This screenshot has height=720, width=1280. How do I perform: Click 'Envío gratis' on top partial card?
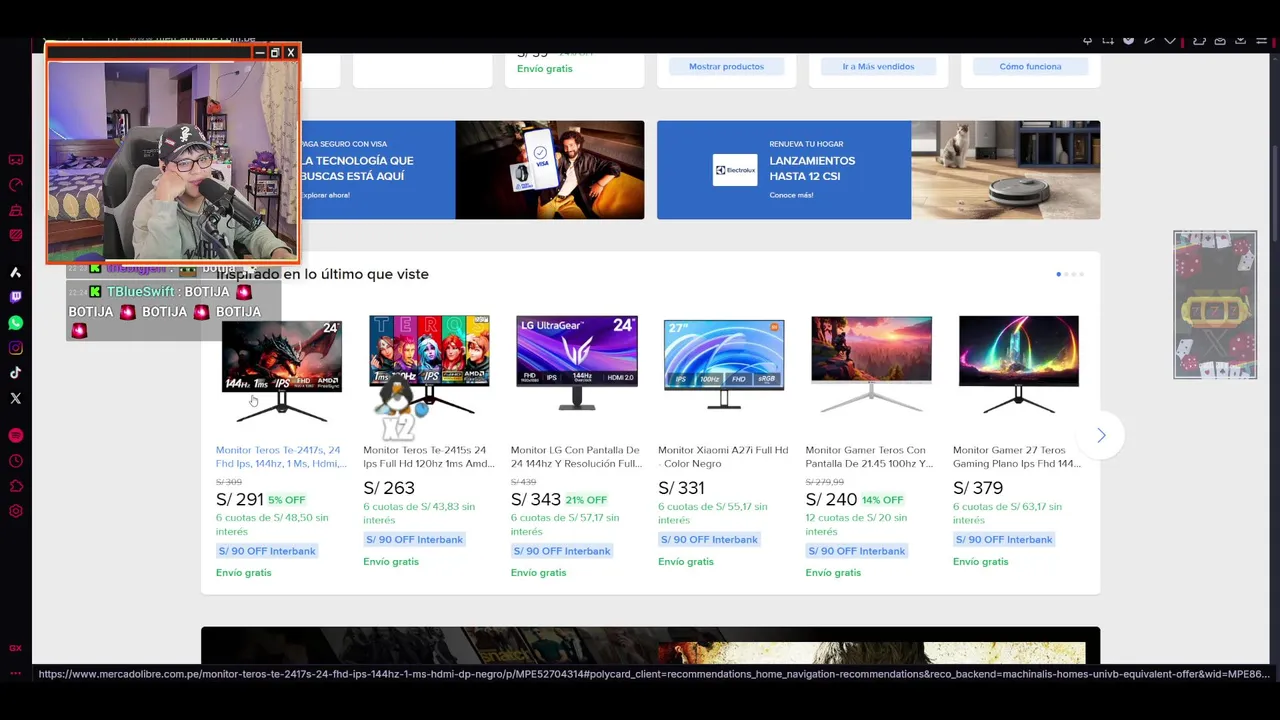coord(545,69)
